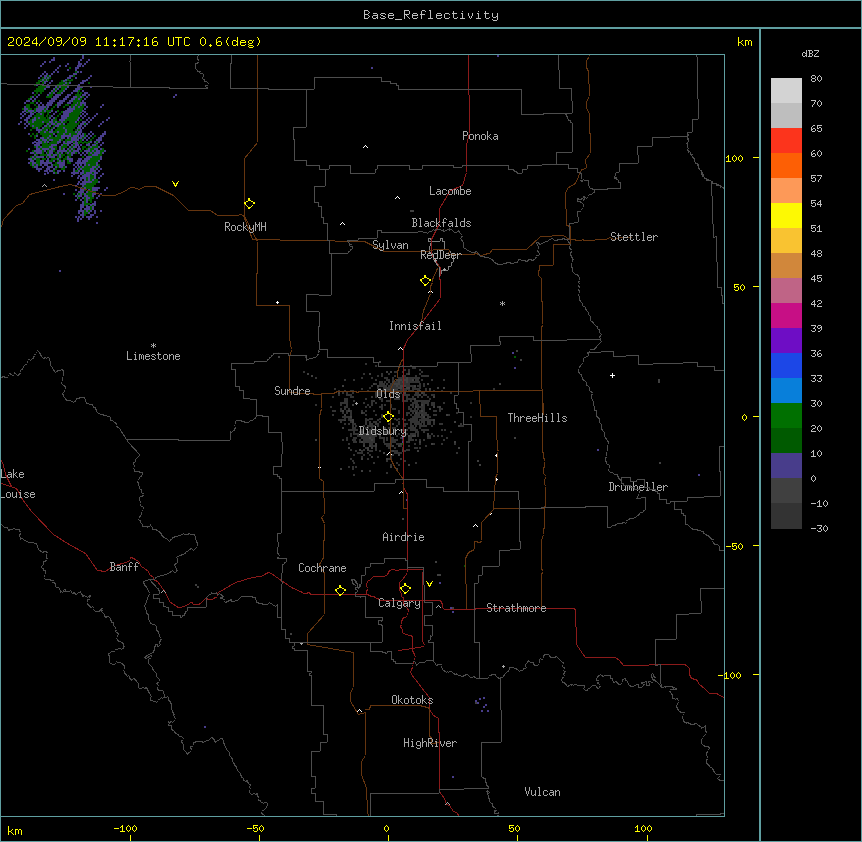Click the yellow diamond marker below Cochrane
862x842 pixels.
tap(340, 590)
